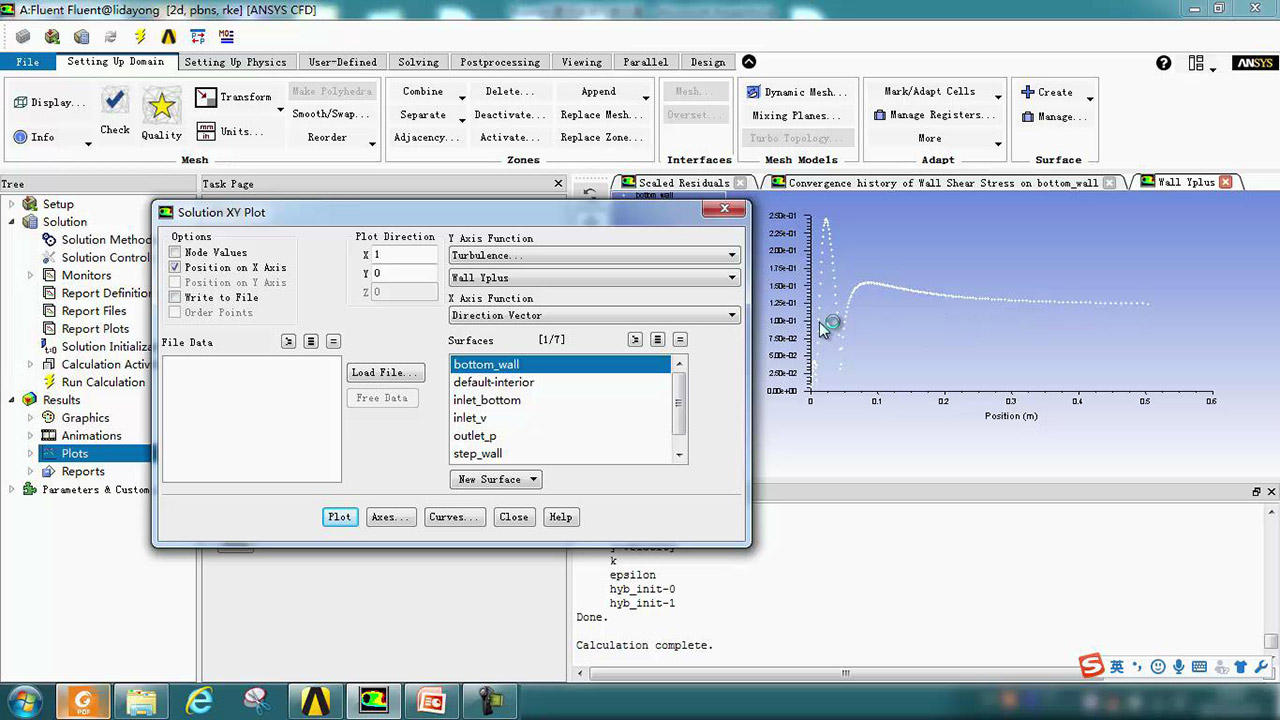
Task: Open the New Surface dropdown
Action: point(496,480)
